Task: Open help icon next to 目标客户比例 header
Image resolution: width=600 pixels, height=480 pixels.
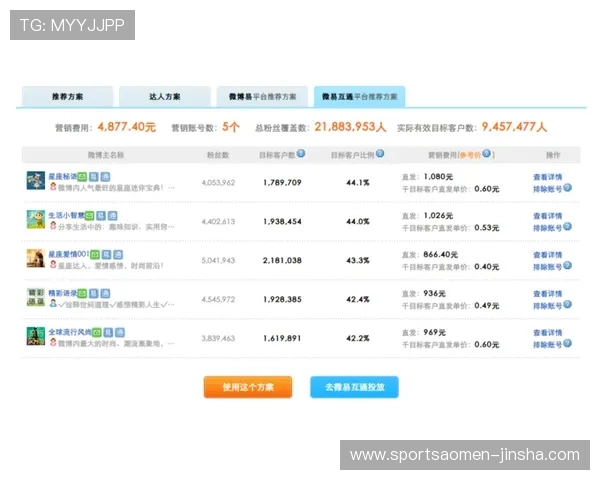Action: click(x=380, y=153)
